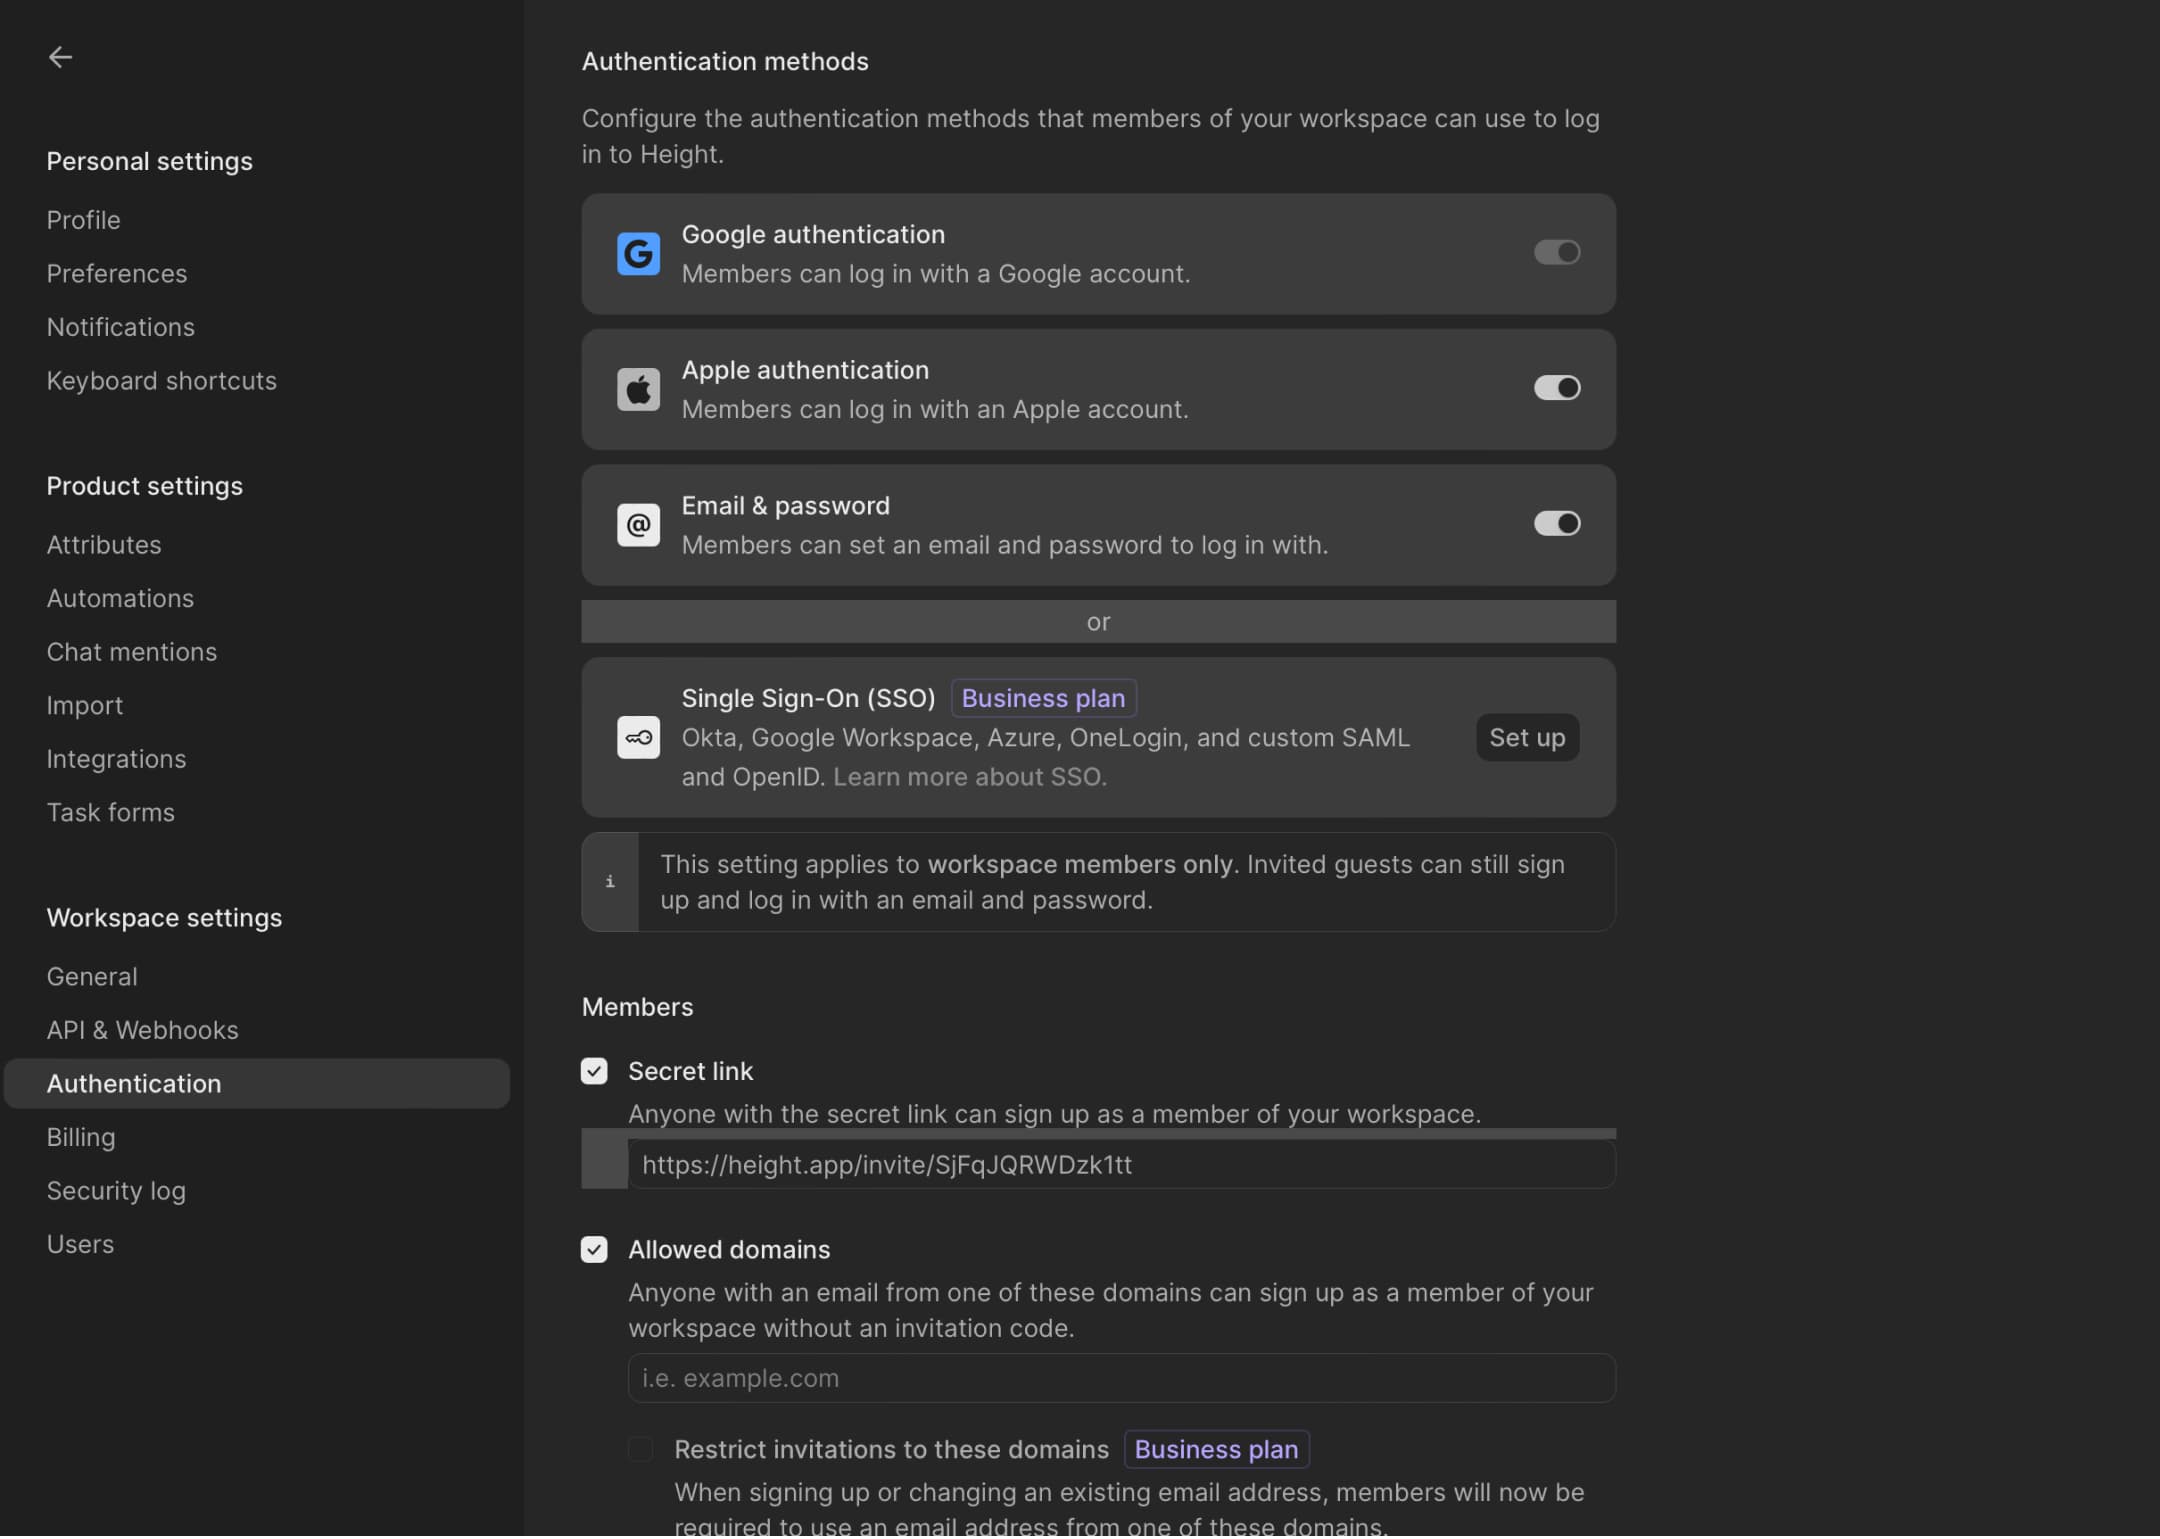Click the secret invite link field
The width and height of the screenshot is (2160, 1539).
pos(1121,1166)
